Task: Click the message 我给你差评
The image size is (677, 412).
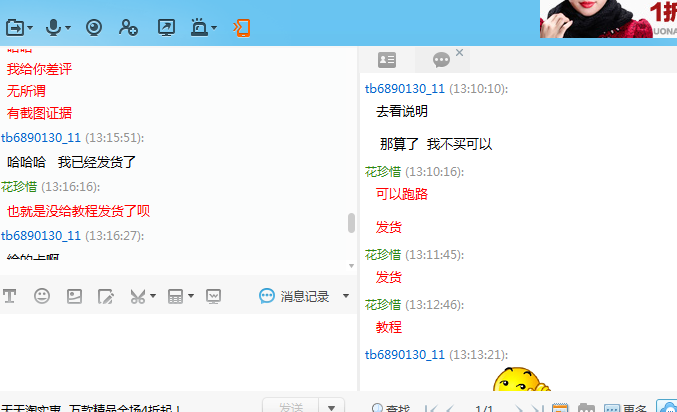Action: point(39,69)
